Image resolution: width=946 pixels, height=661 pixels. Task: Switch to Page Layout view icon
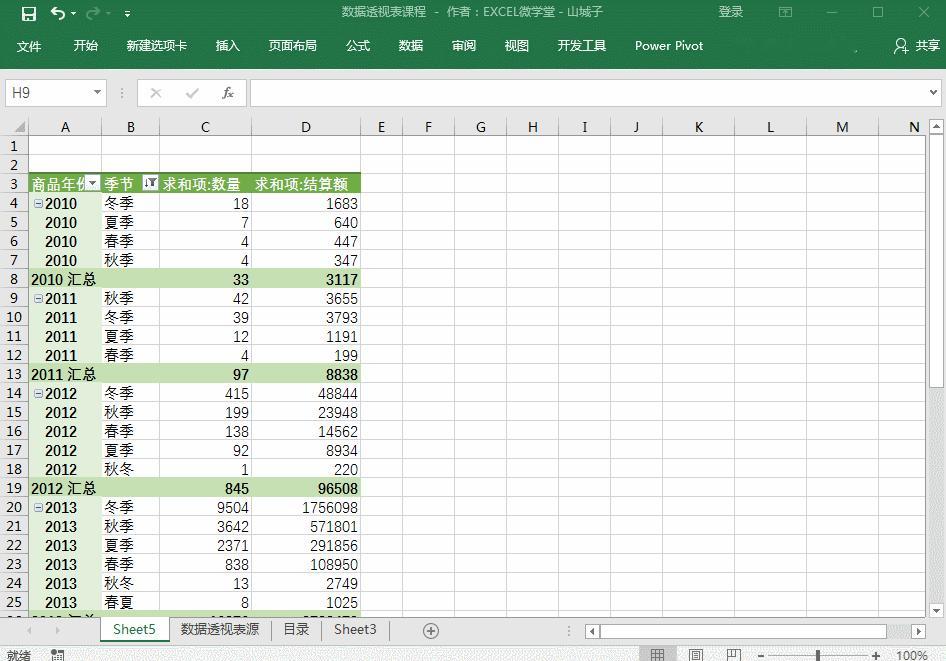click(x=696, y=655)
